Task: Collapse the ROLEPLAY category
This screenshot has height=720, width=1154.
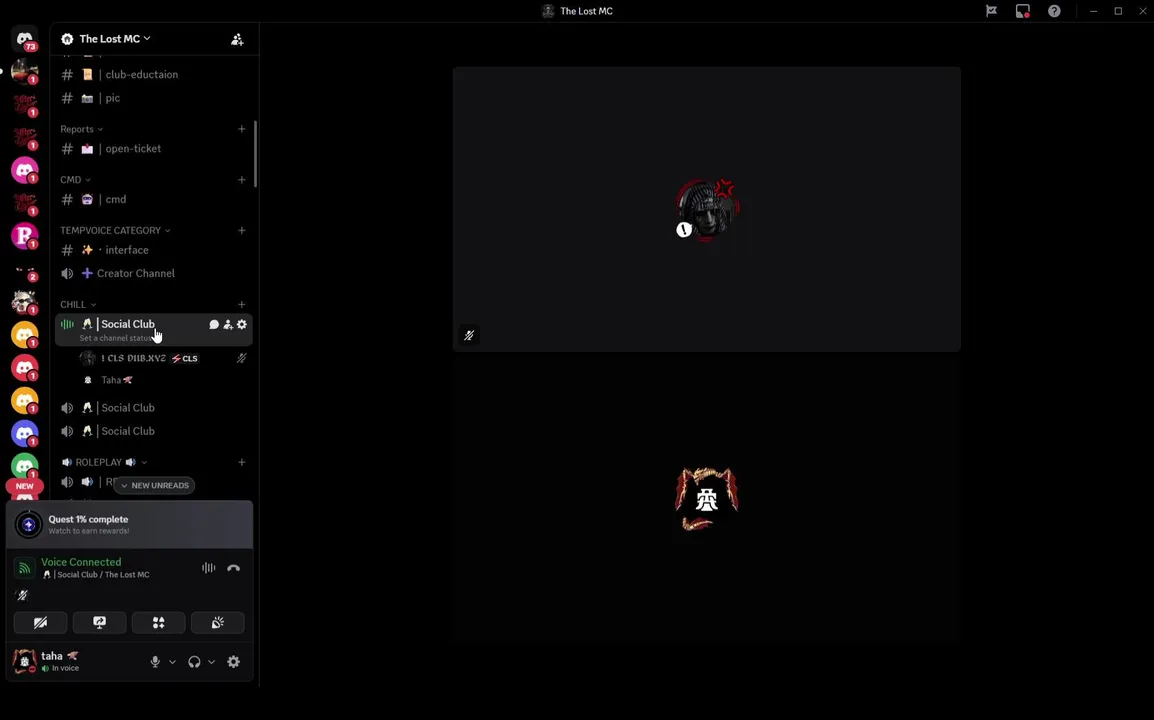Action: pyautogui.click(x=105, y=462)
